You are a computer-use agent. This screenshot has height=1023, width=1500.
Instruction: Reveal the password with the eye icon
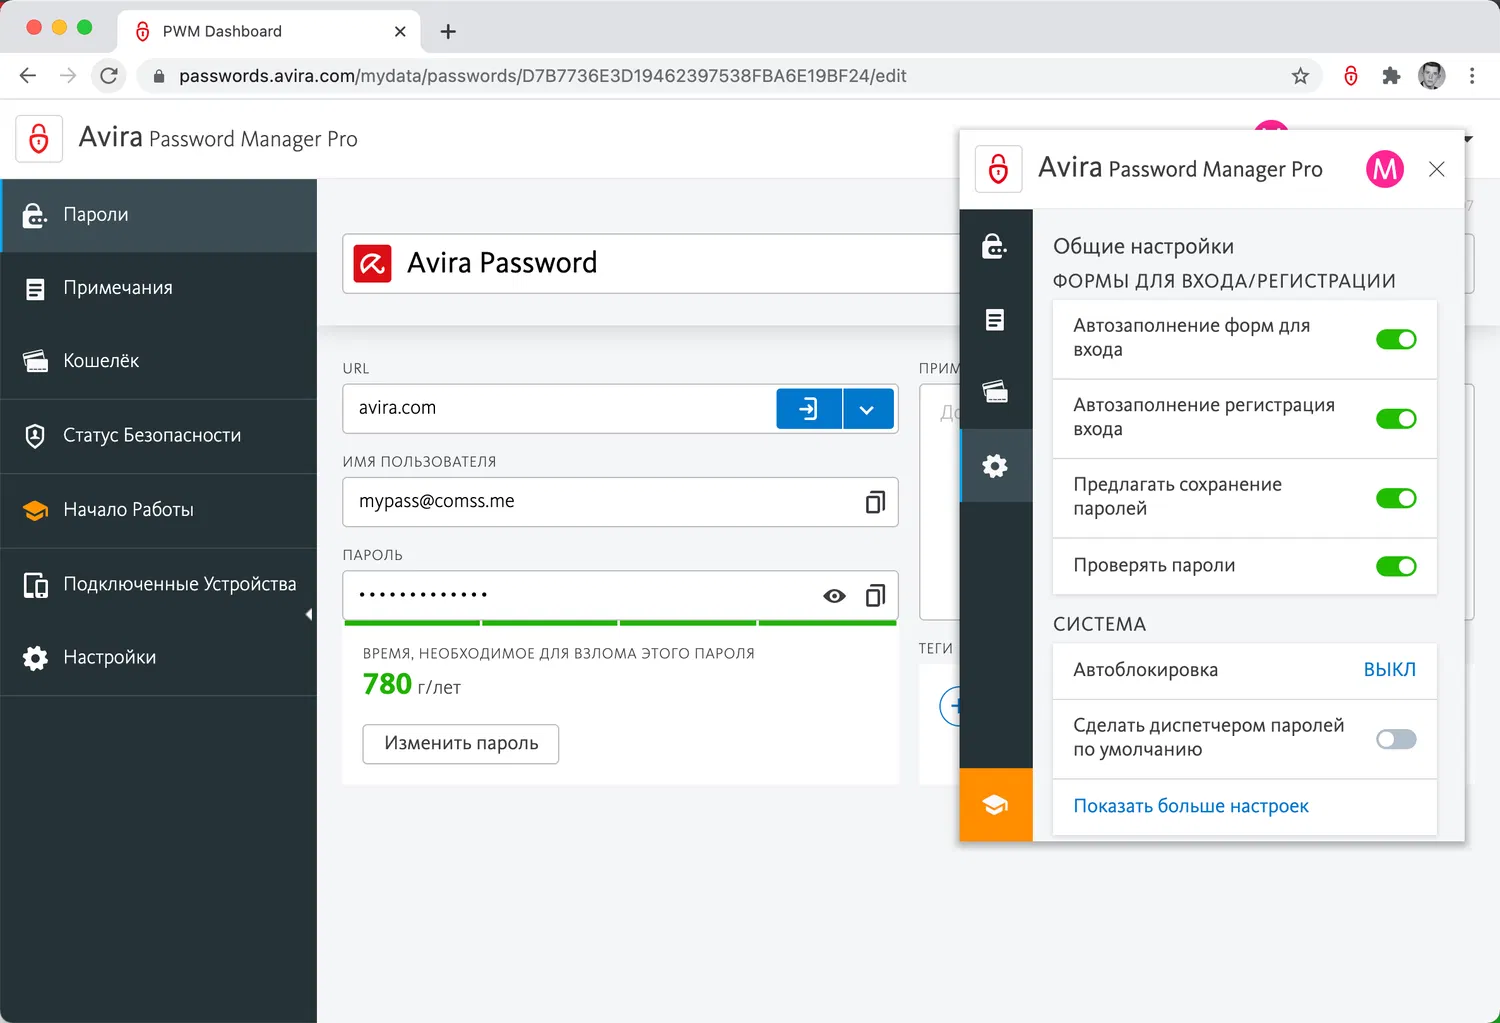click(x=834, y=596)
